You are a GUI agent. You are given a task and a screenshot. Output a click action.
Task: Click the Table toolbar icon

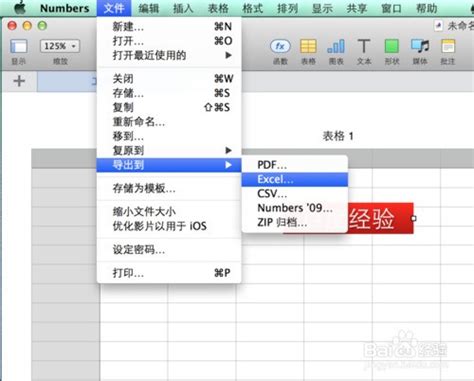tap(308, 47)
